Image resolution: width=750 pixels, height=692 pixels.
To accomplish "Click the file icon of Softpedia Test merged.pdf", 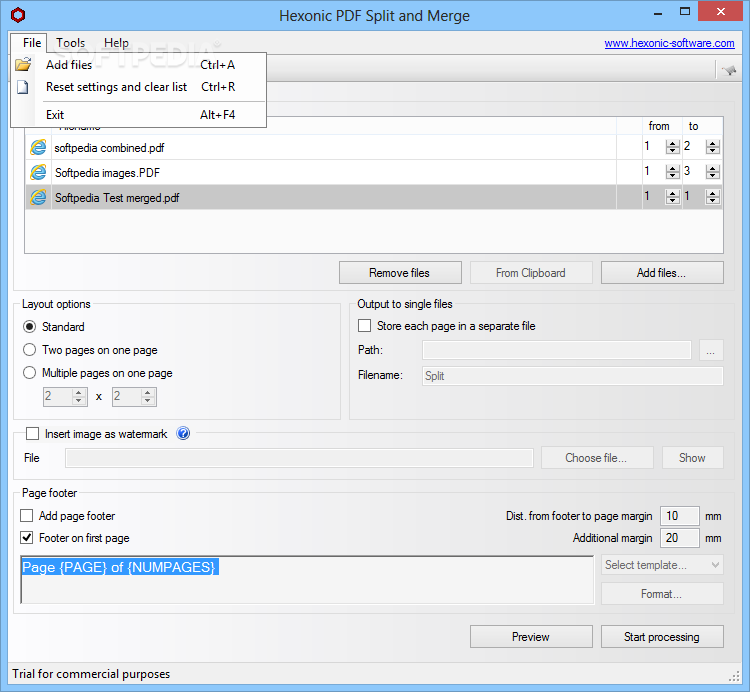I will tap(38, 197).
